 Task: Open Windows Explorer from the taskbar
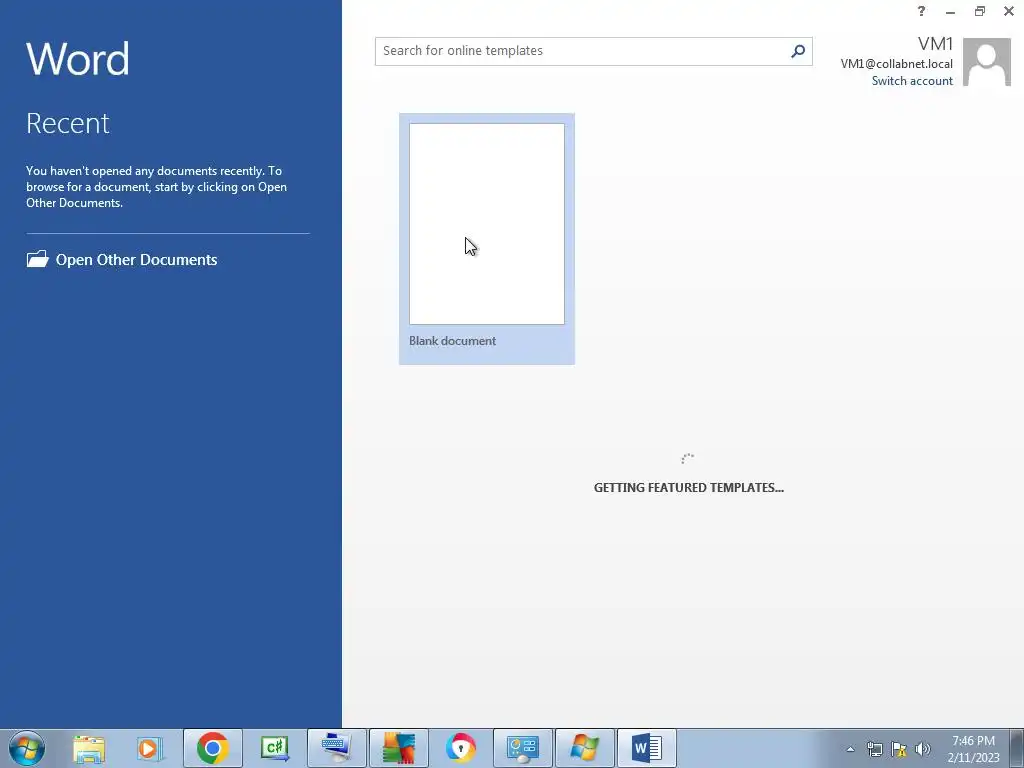tap(89, 748)
